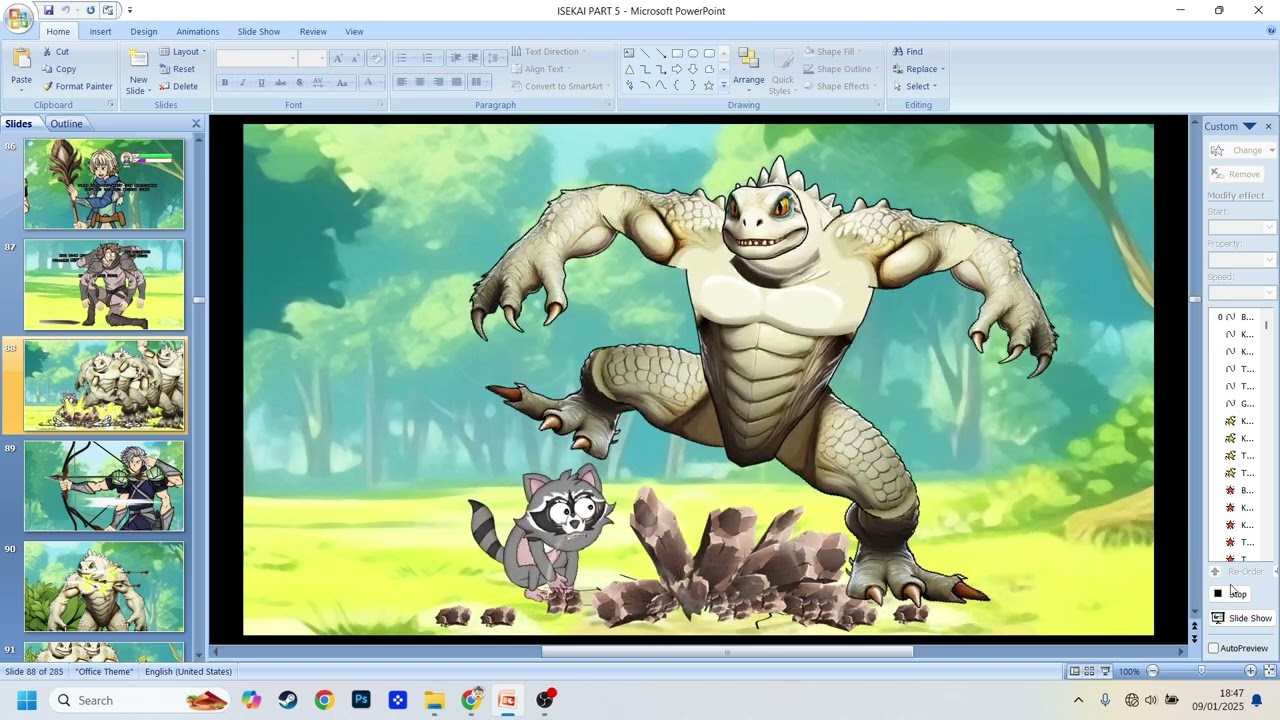
Task: Reset the slide layout
Action: point(176,69)
